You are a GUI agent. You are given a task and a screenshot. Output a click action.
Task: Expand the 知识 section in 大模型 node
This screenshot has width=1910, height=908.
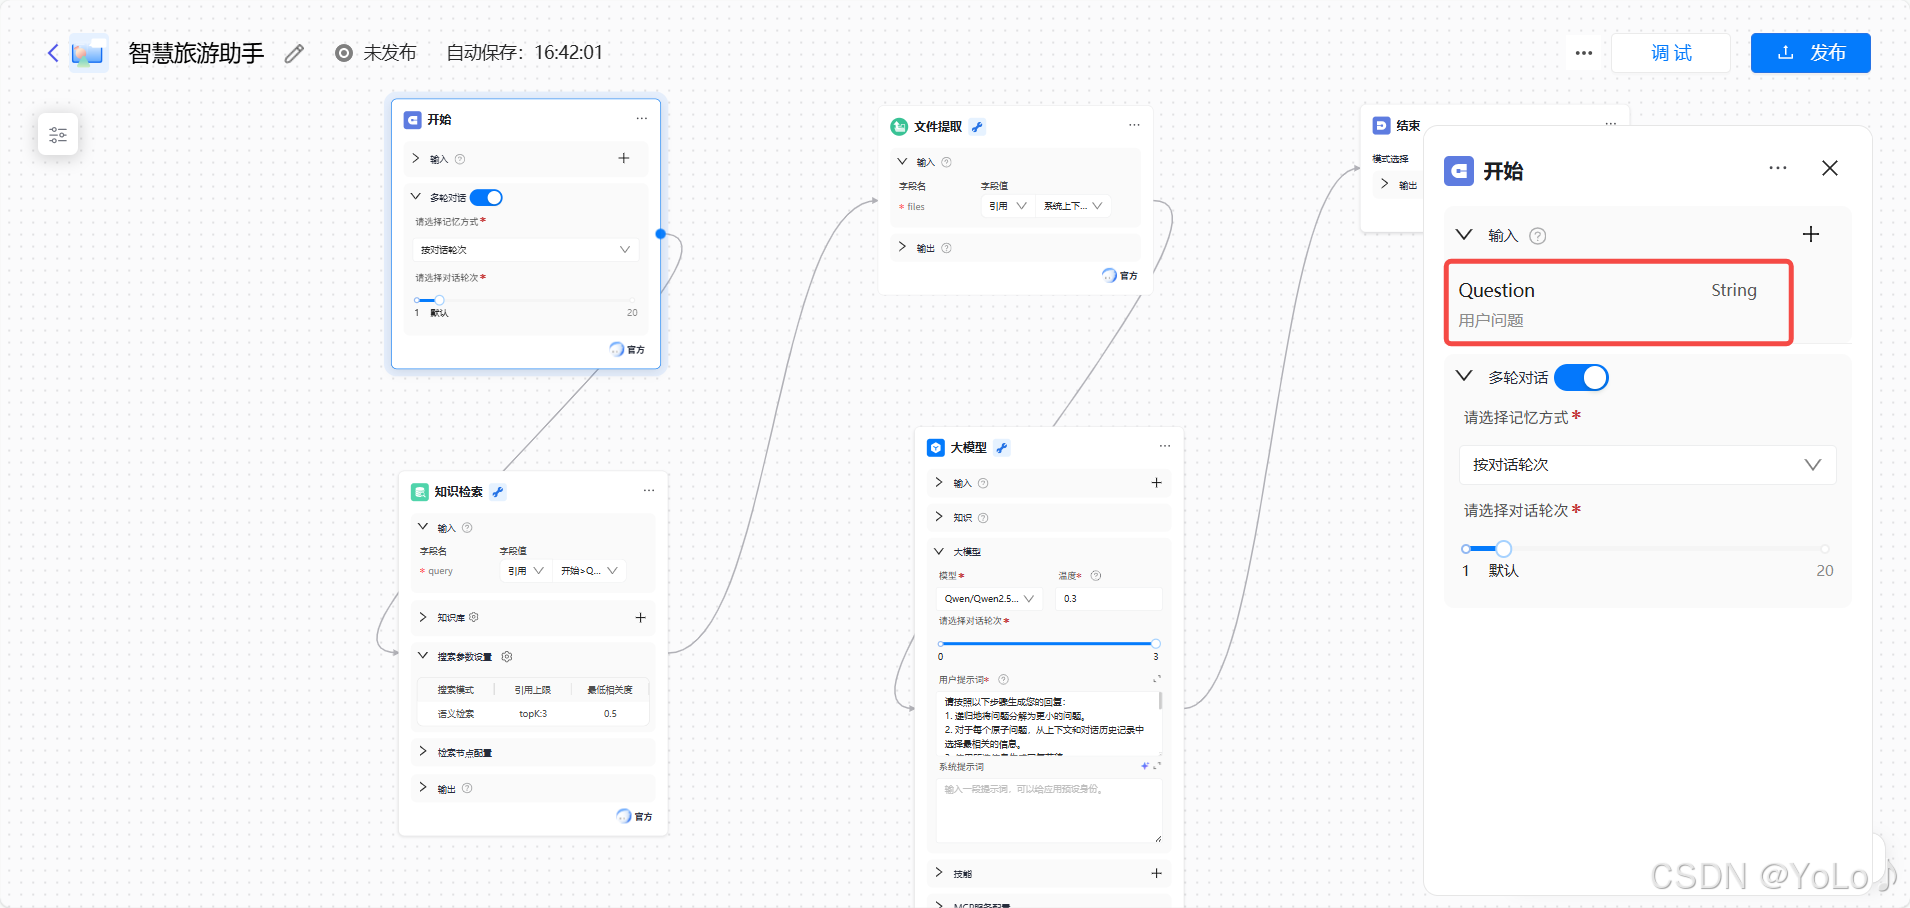tap(939, 517)
